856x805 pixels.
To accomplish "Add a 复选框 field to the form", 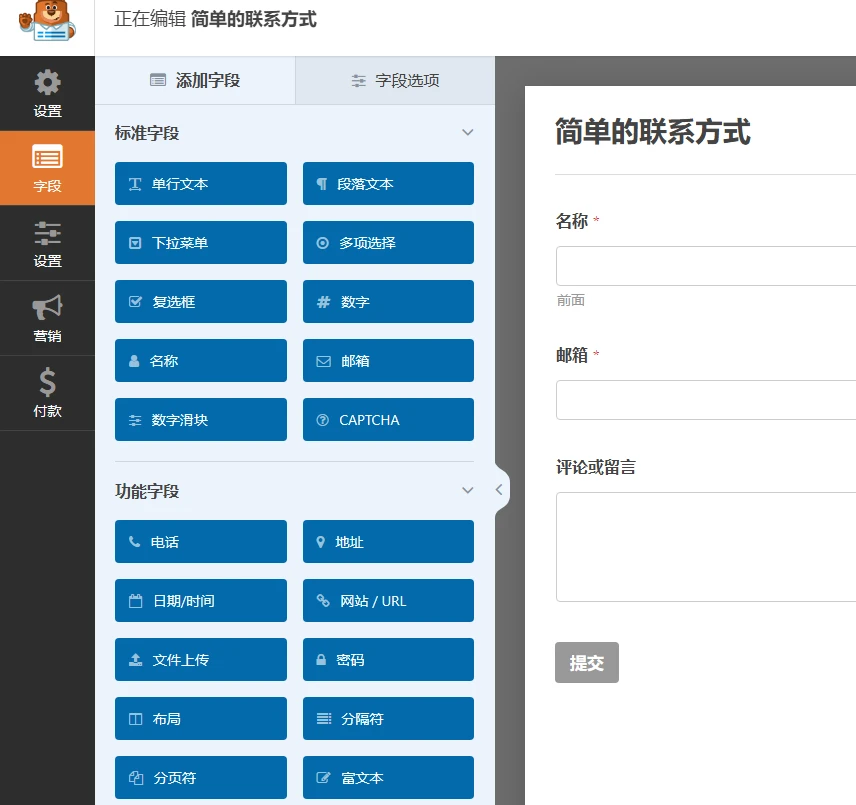I will click(x=200, y=301).
